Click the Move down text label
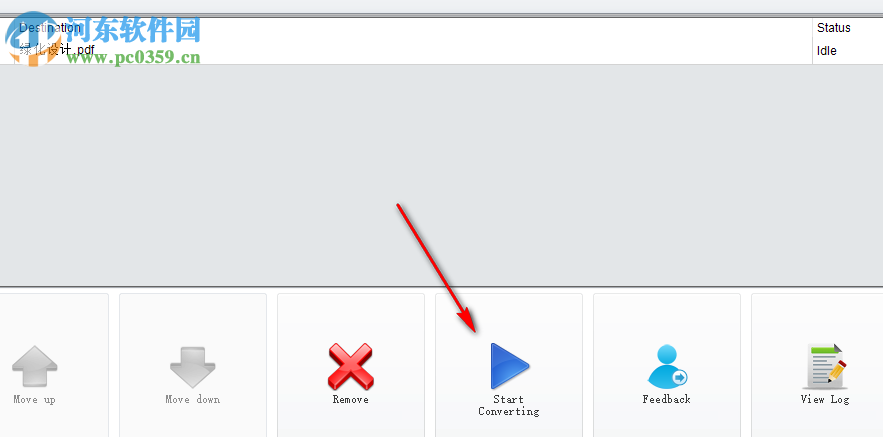 coord(193,399)
